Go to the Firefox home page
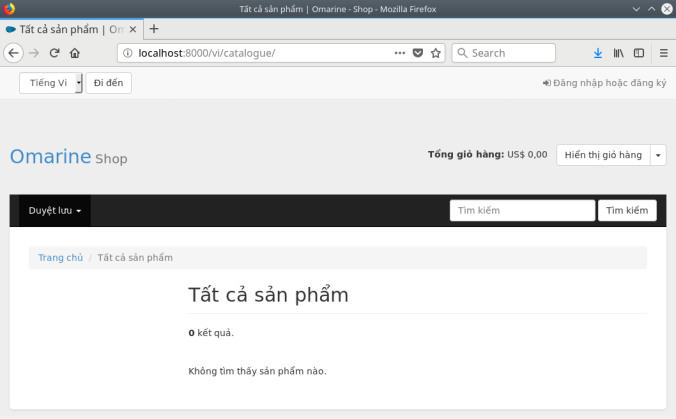 coord(75,53)
